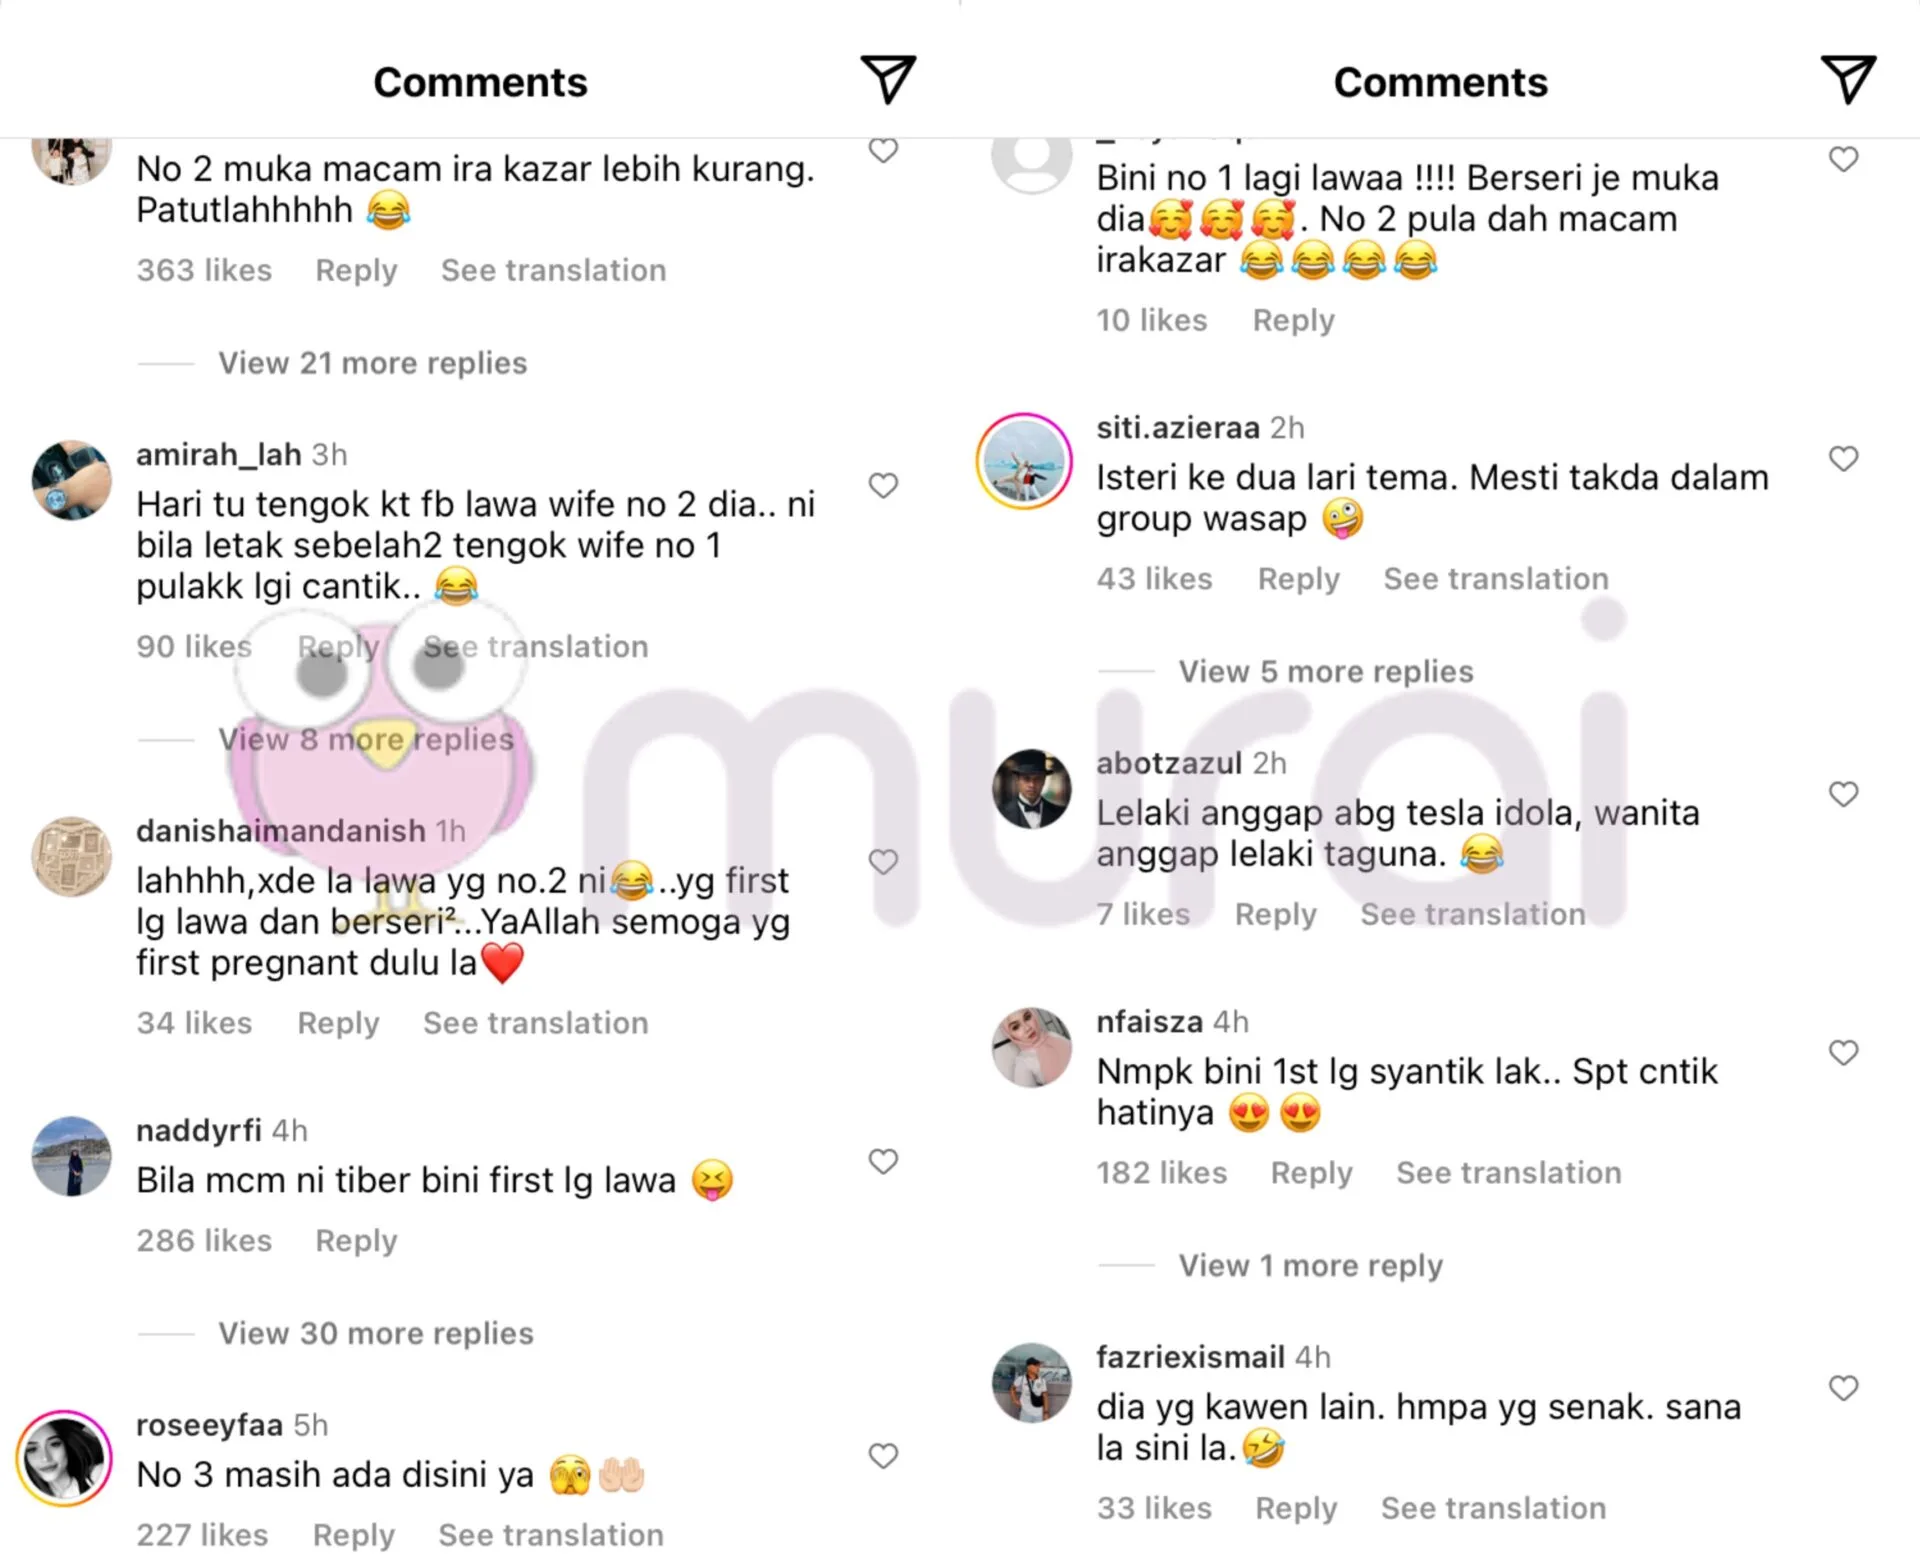This screenshot has height=1561, width=1920.
Task: Expand 'View 5 more replies' thread
Action: pos(1326,671)
